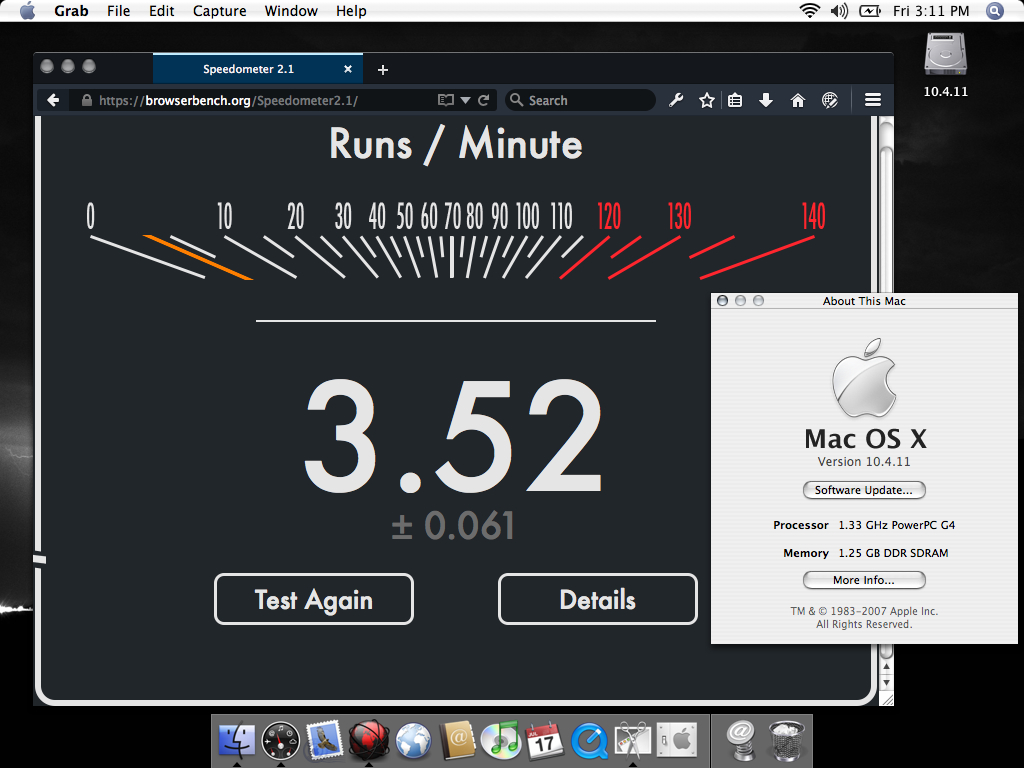Image resolution: width=1024 pixels, height=768 pixels.
Task: Open iCal from the Dock
Action: [545, 741]
